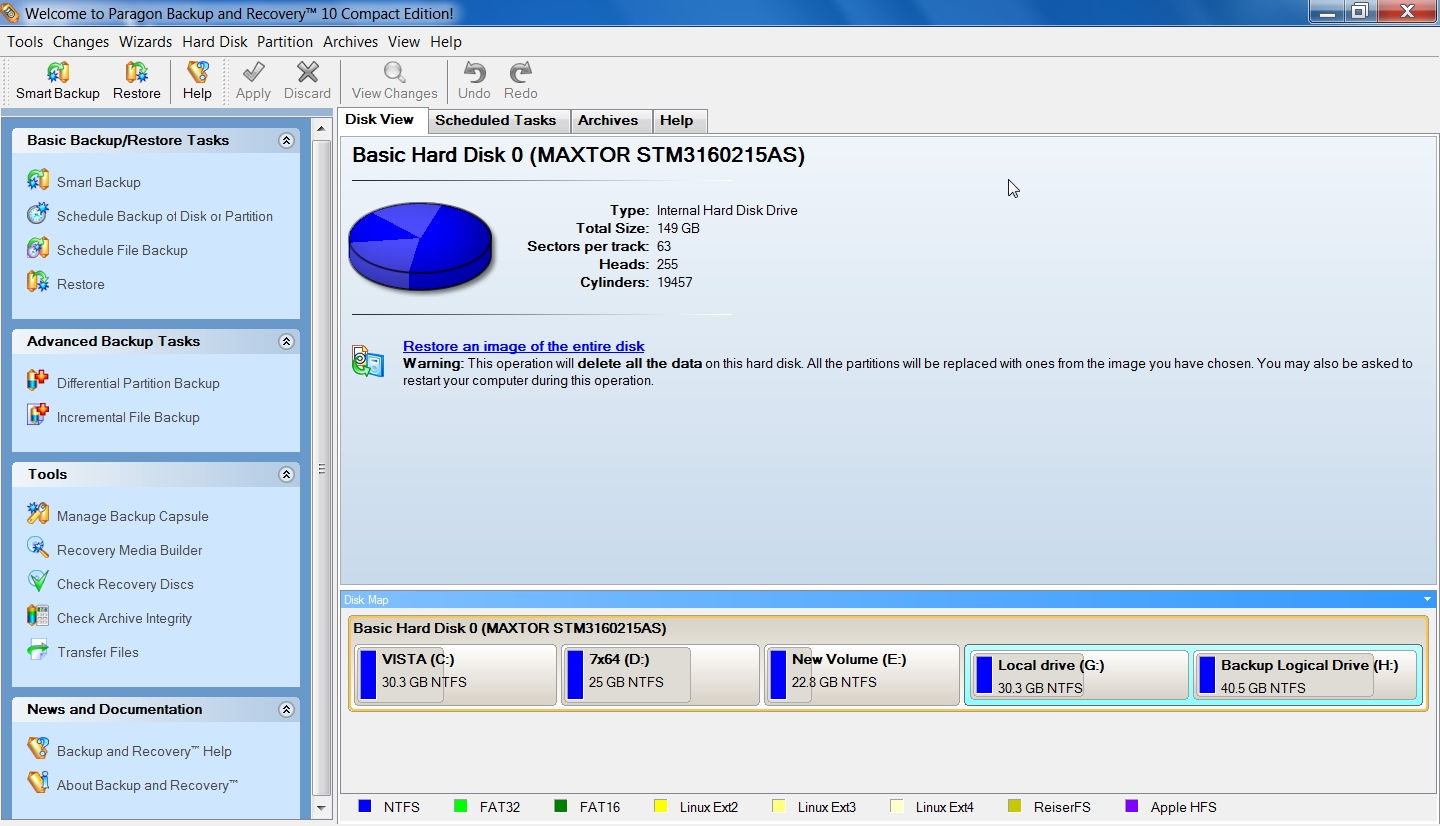Click the restore disk image icon
Viewport: 1440px width, 826px height.
click(368, 361)
